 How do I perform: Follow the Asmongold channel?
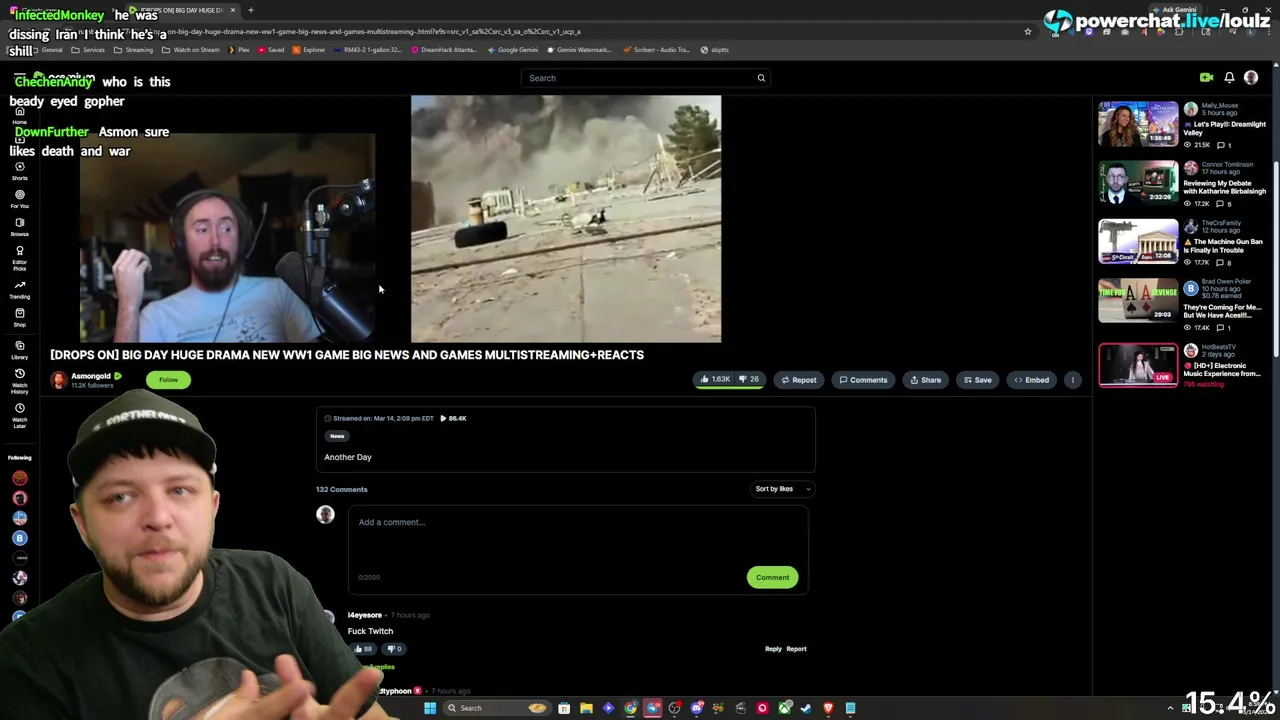point(168,380)
